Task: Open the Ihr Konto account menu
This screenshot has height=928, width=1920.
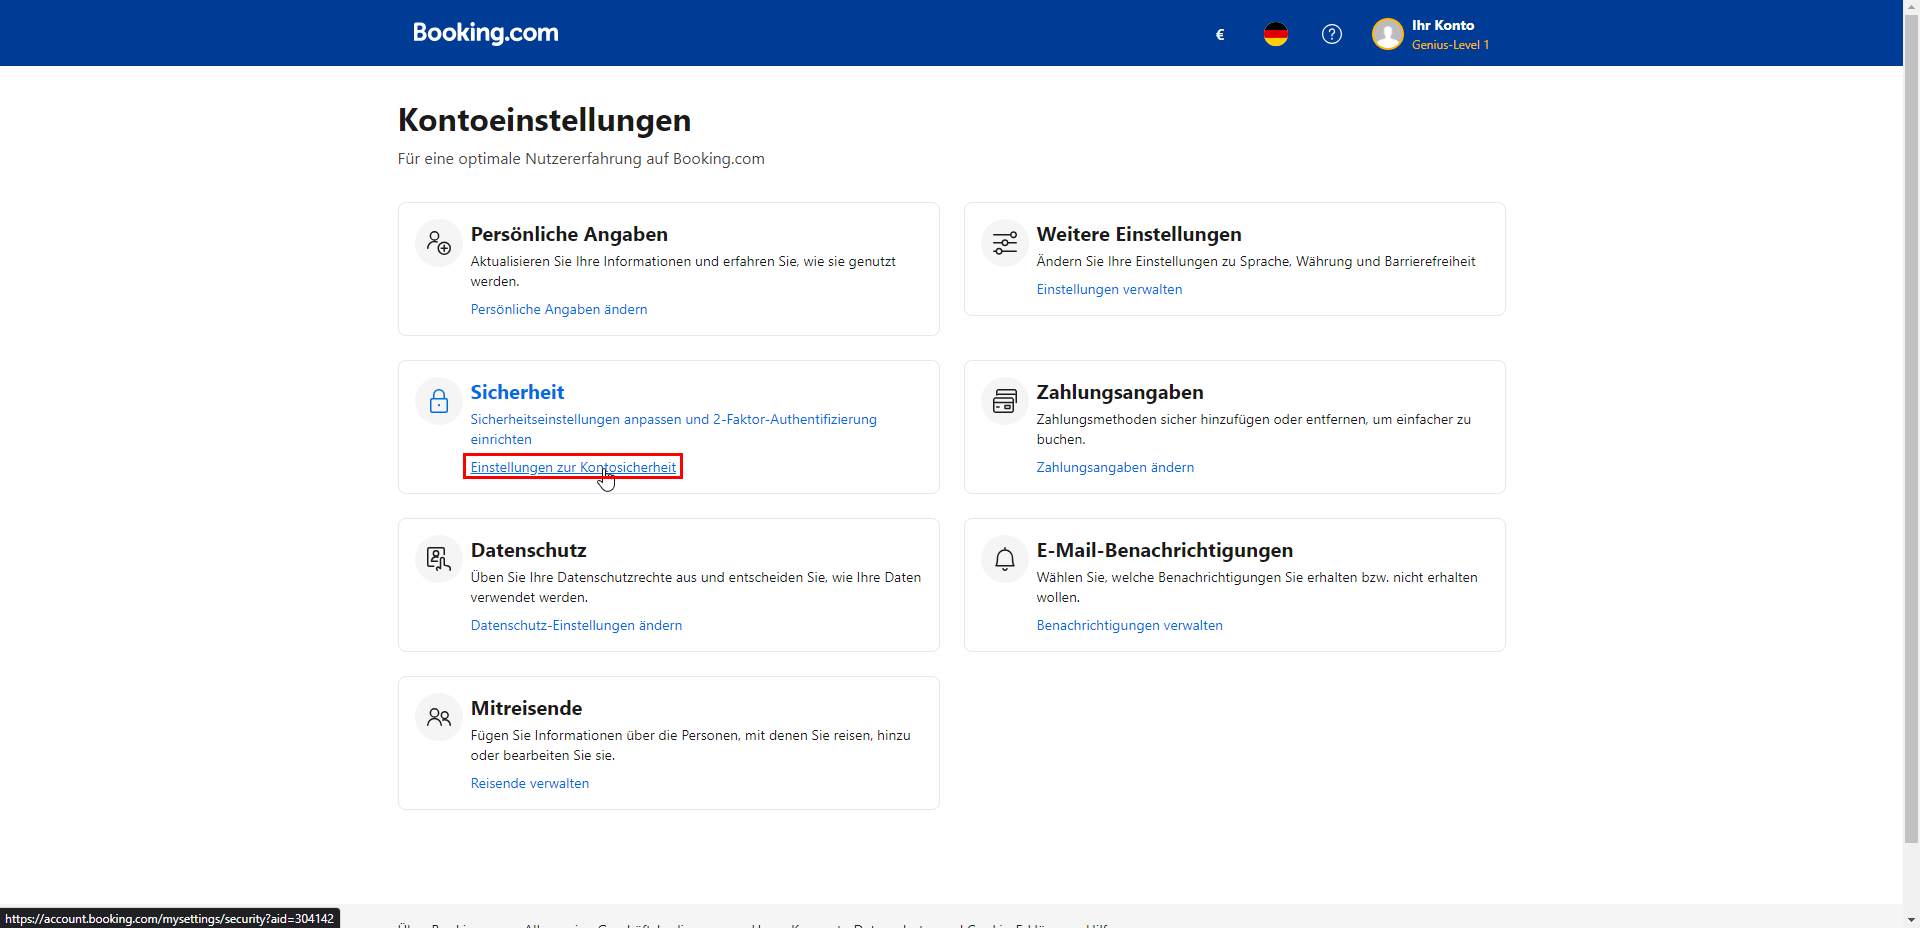Action: (x=1443, y=33)
